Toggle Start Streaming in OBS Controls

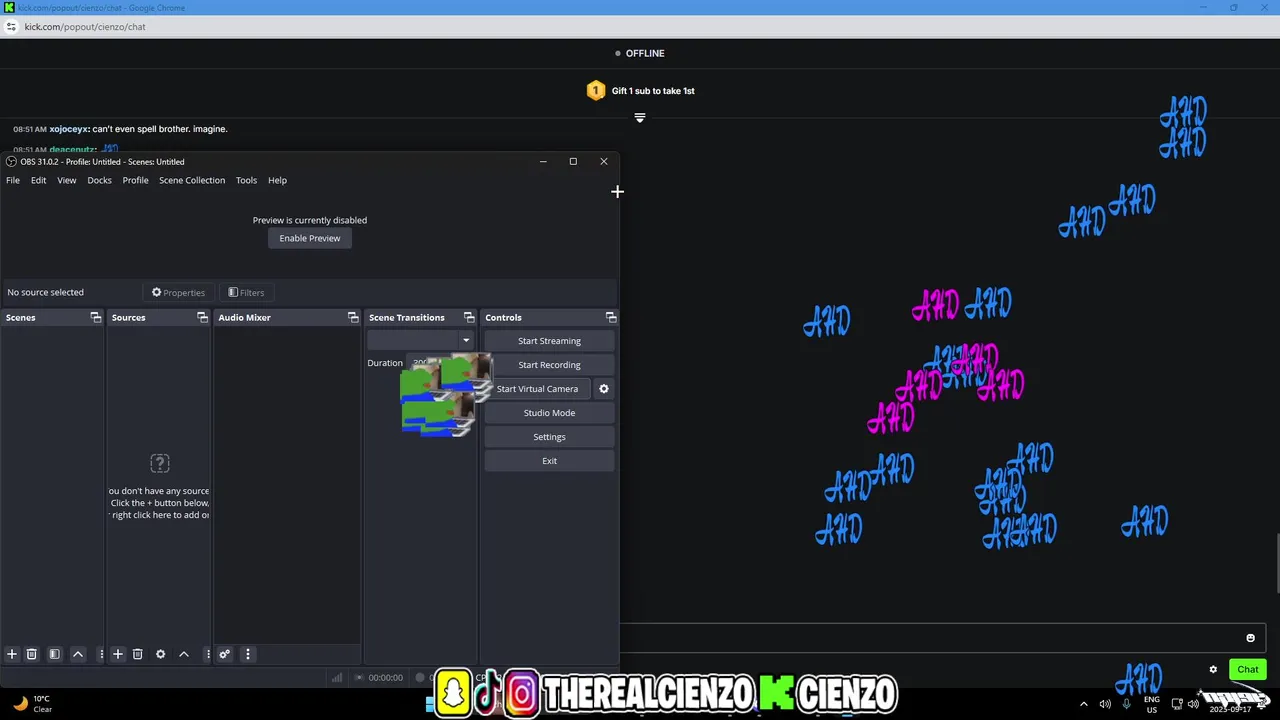pos(549,341)
